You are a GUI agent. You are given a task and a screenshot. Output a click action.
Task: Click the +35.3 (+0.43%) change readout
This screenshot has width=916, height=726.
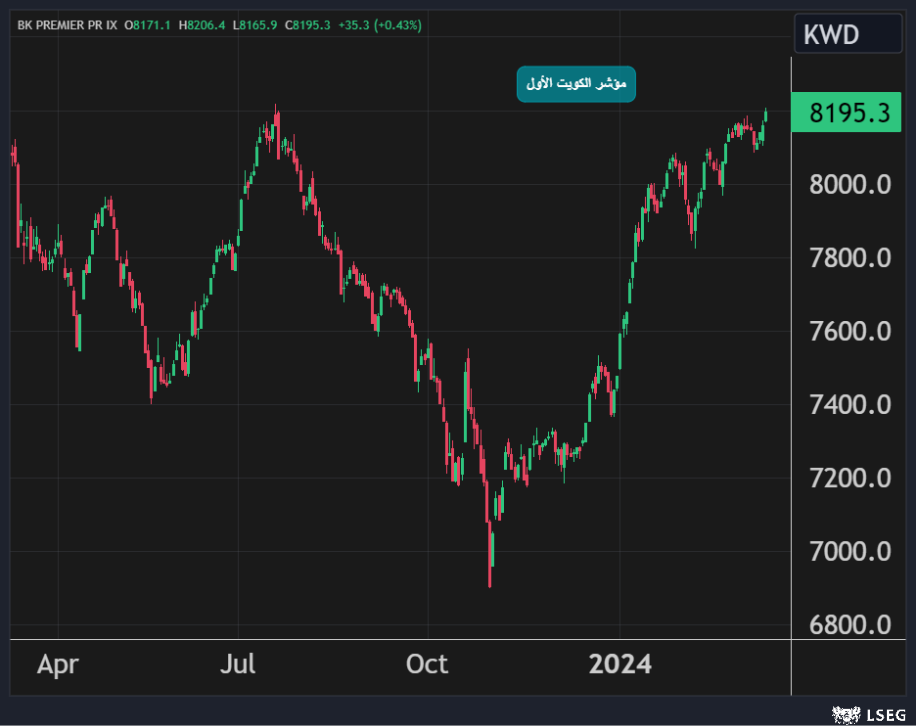pos(381,25)
